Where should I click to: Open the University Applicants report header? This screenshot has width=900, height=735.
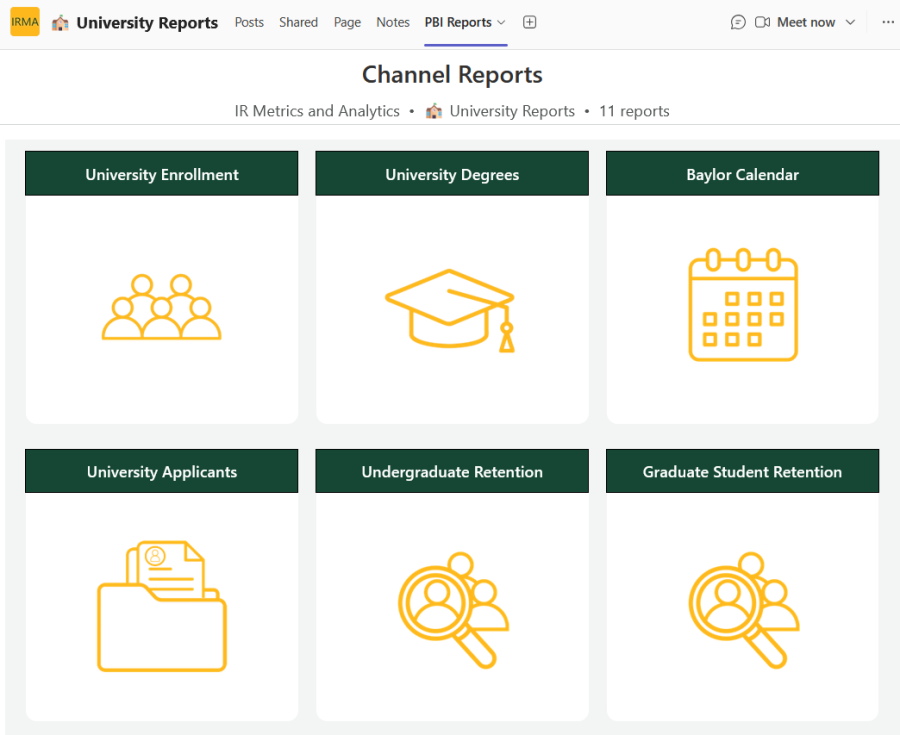coord(161,471)
